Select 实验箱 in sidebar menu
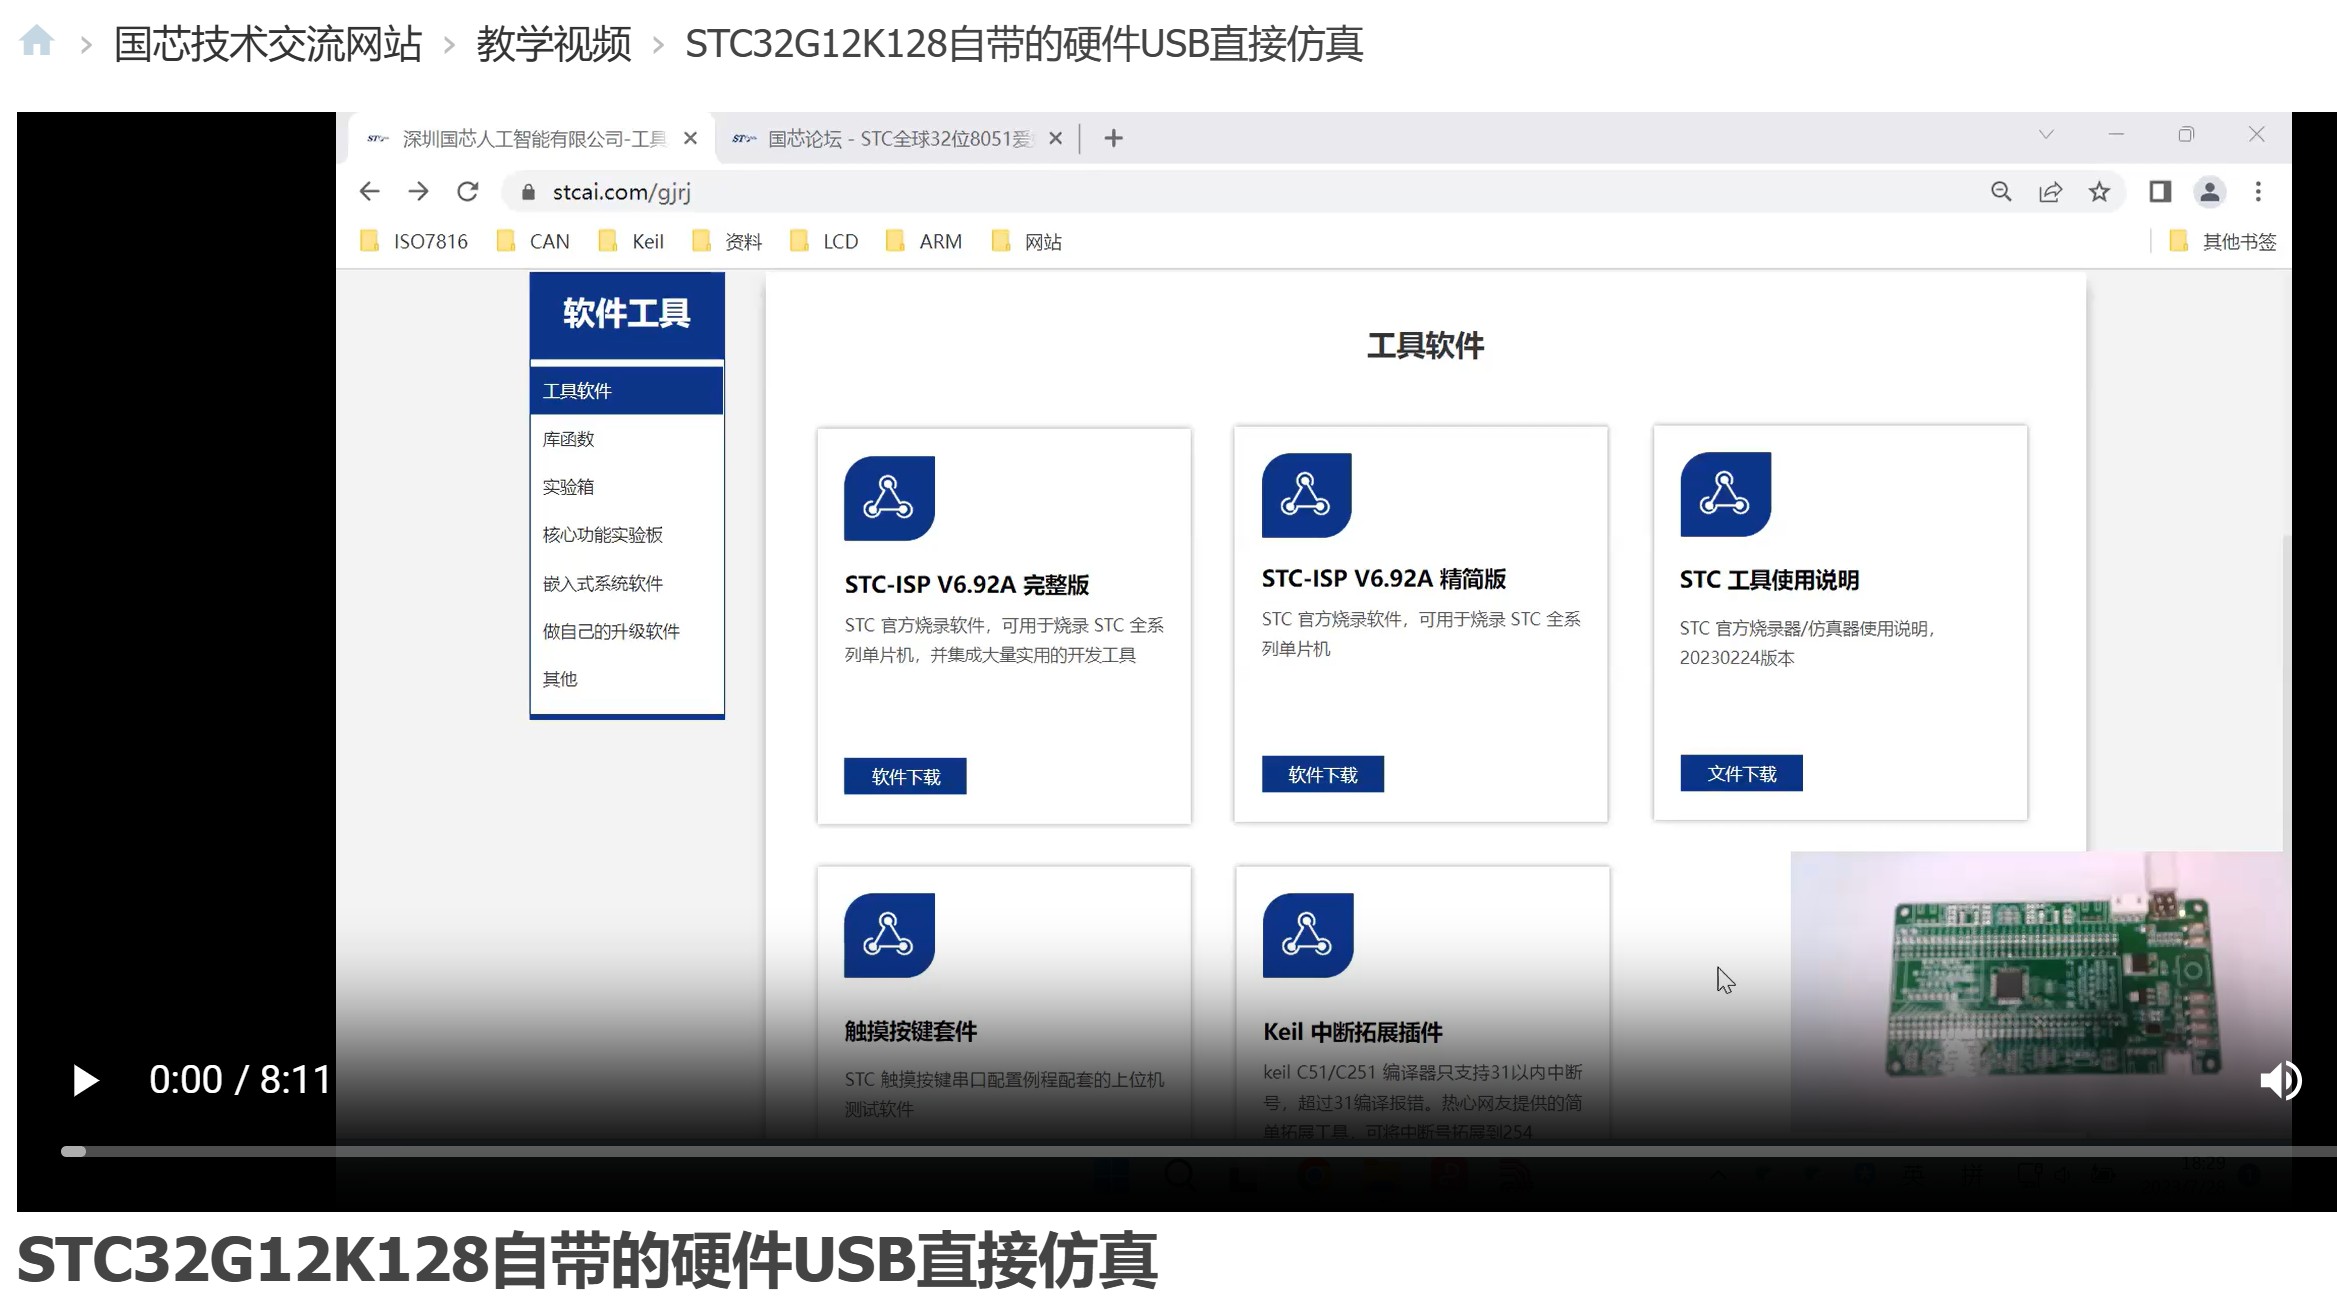 point(627,486)
